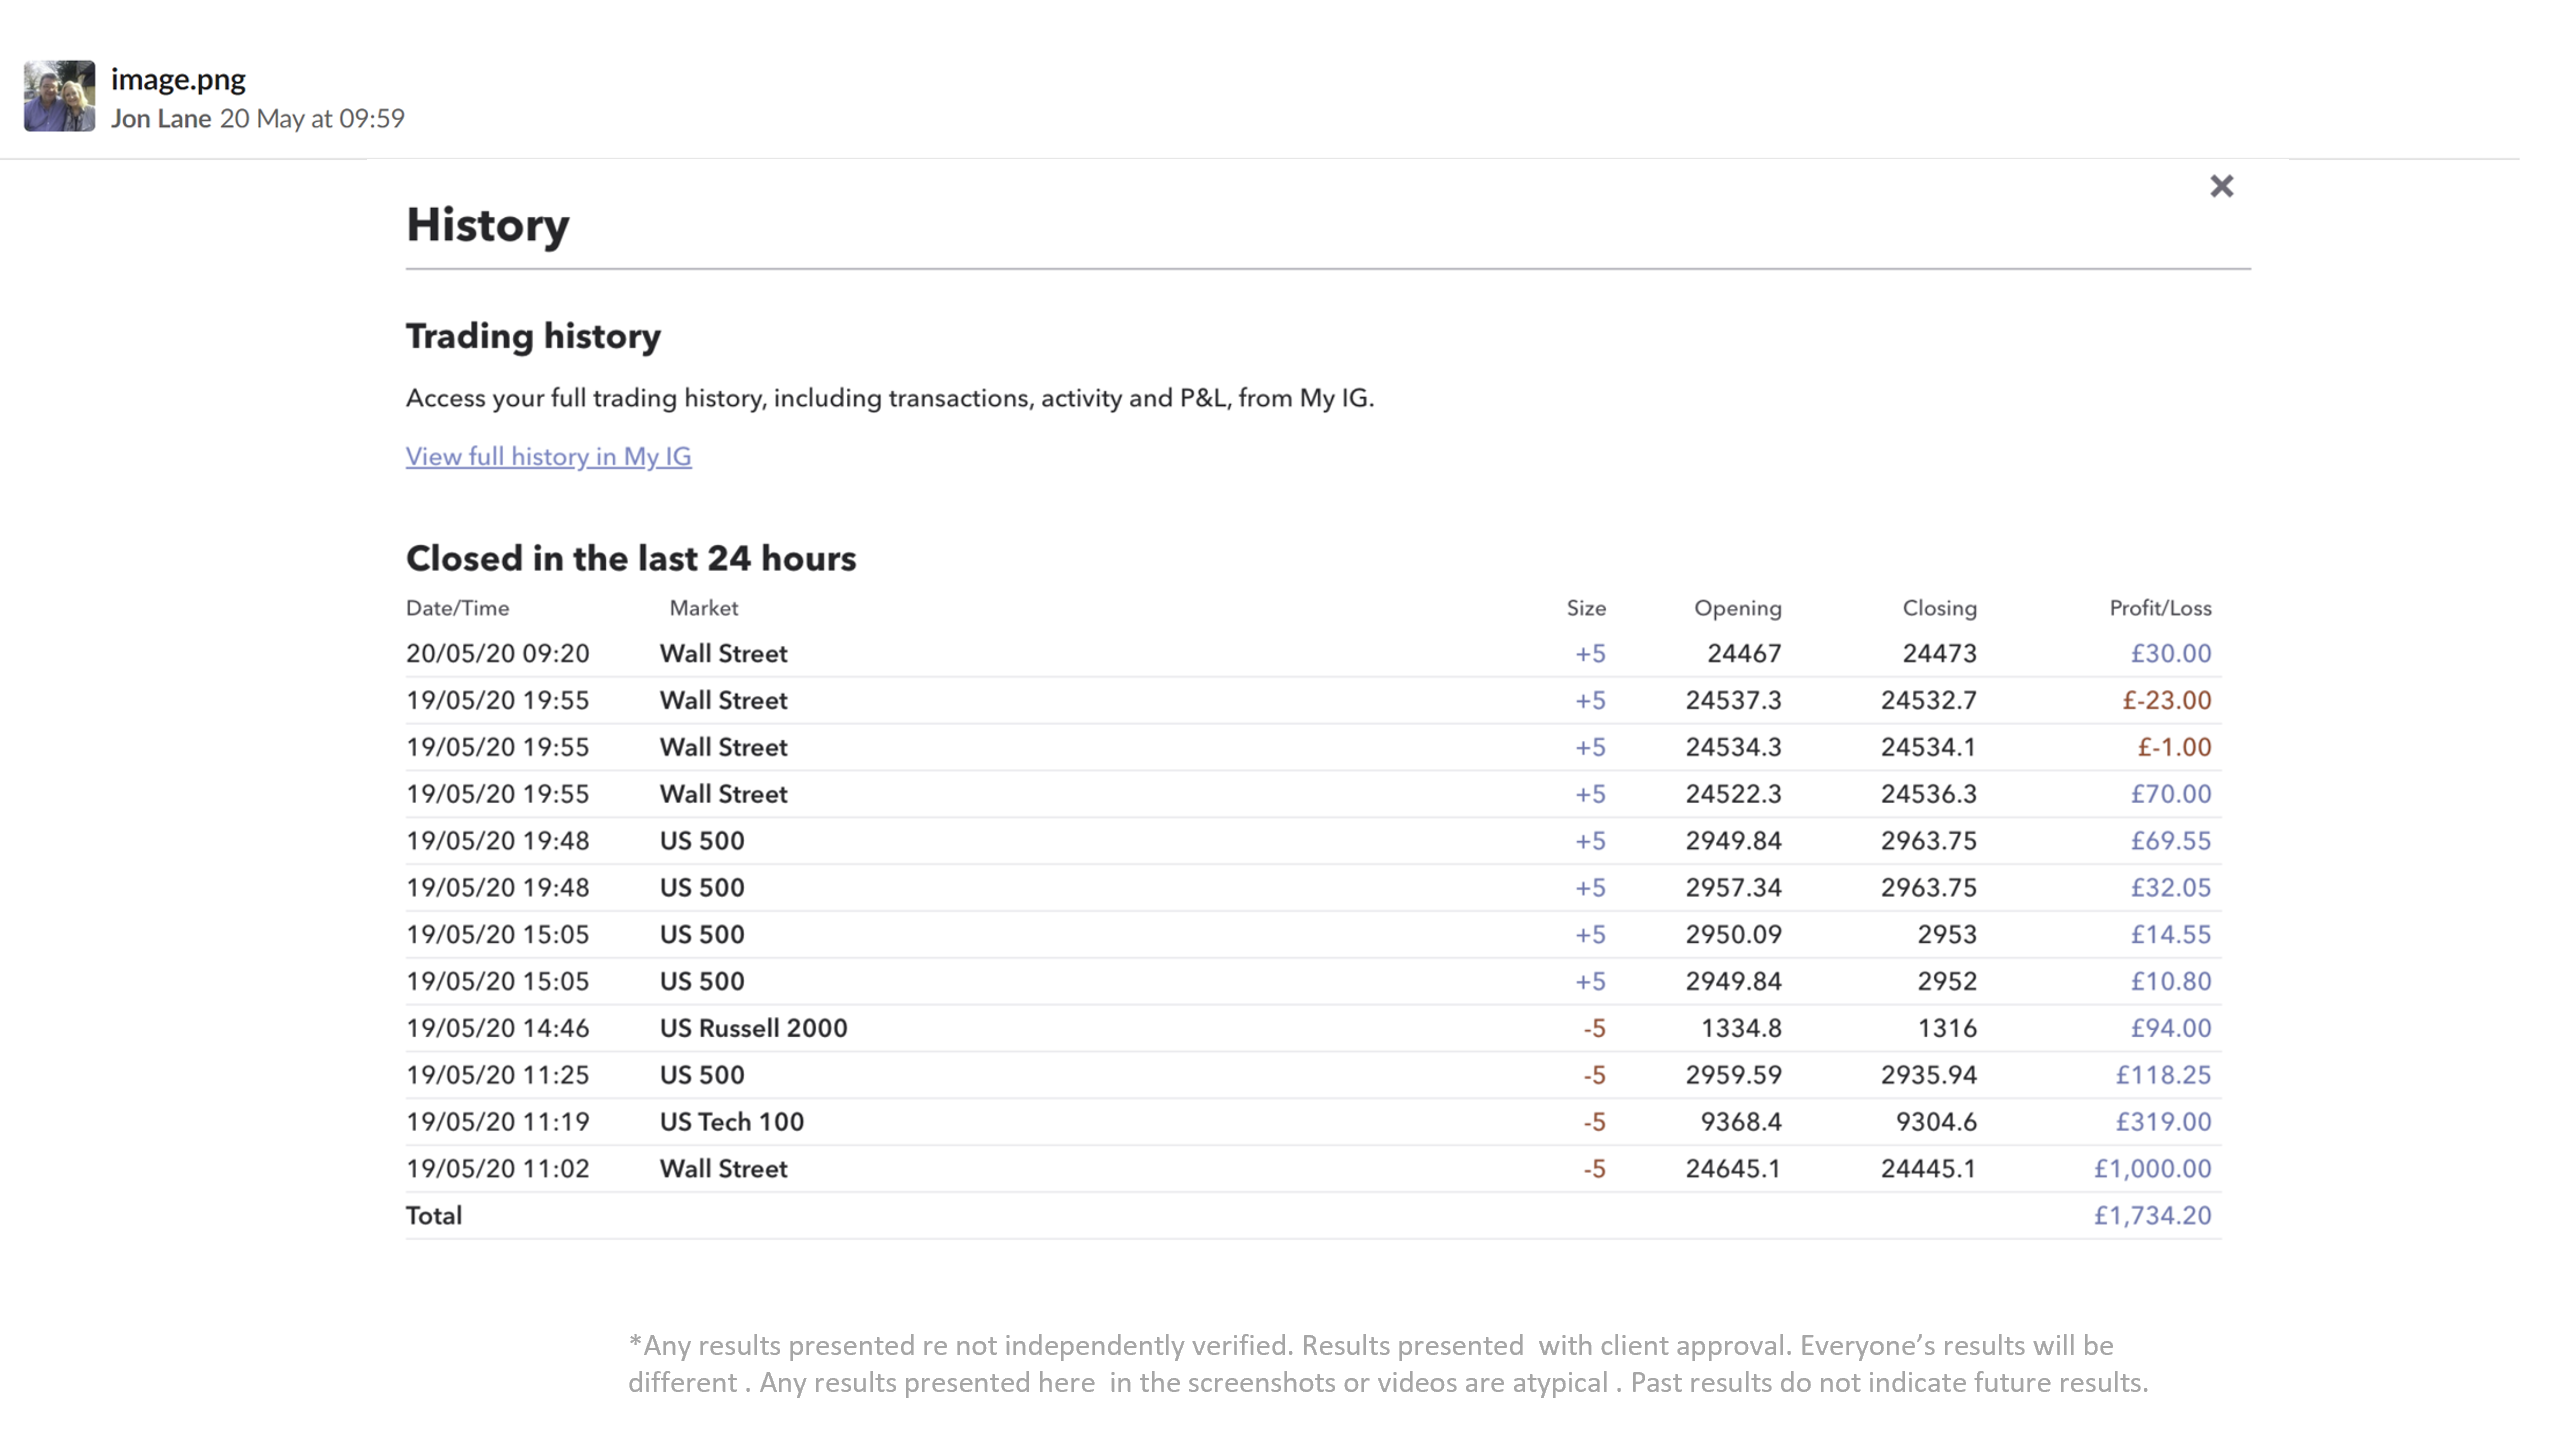Image resolution: width=2564 pixels, height=1440 pixels.
Task: Select the £-1.00 loss value
Action: [x=2174, y=747]
